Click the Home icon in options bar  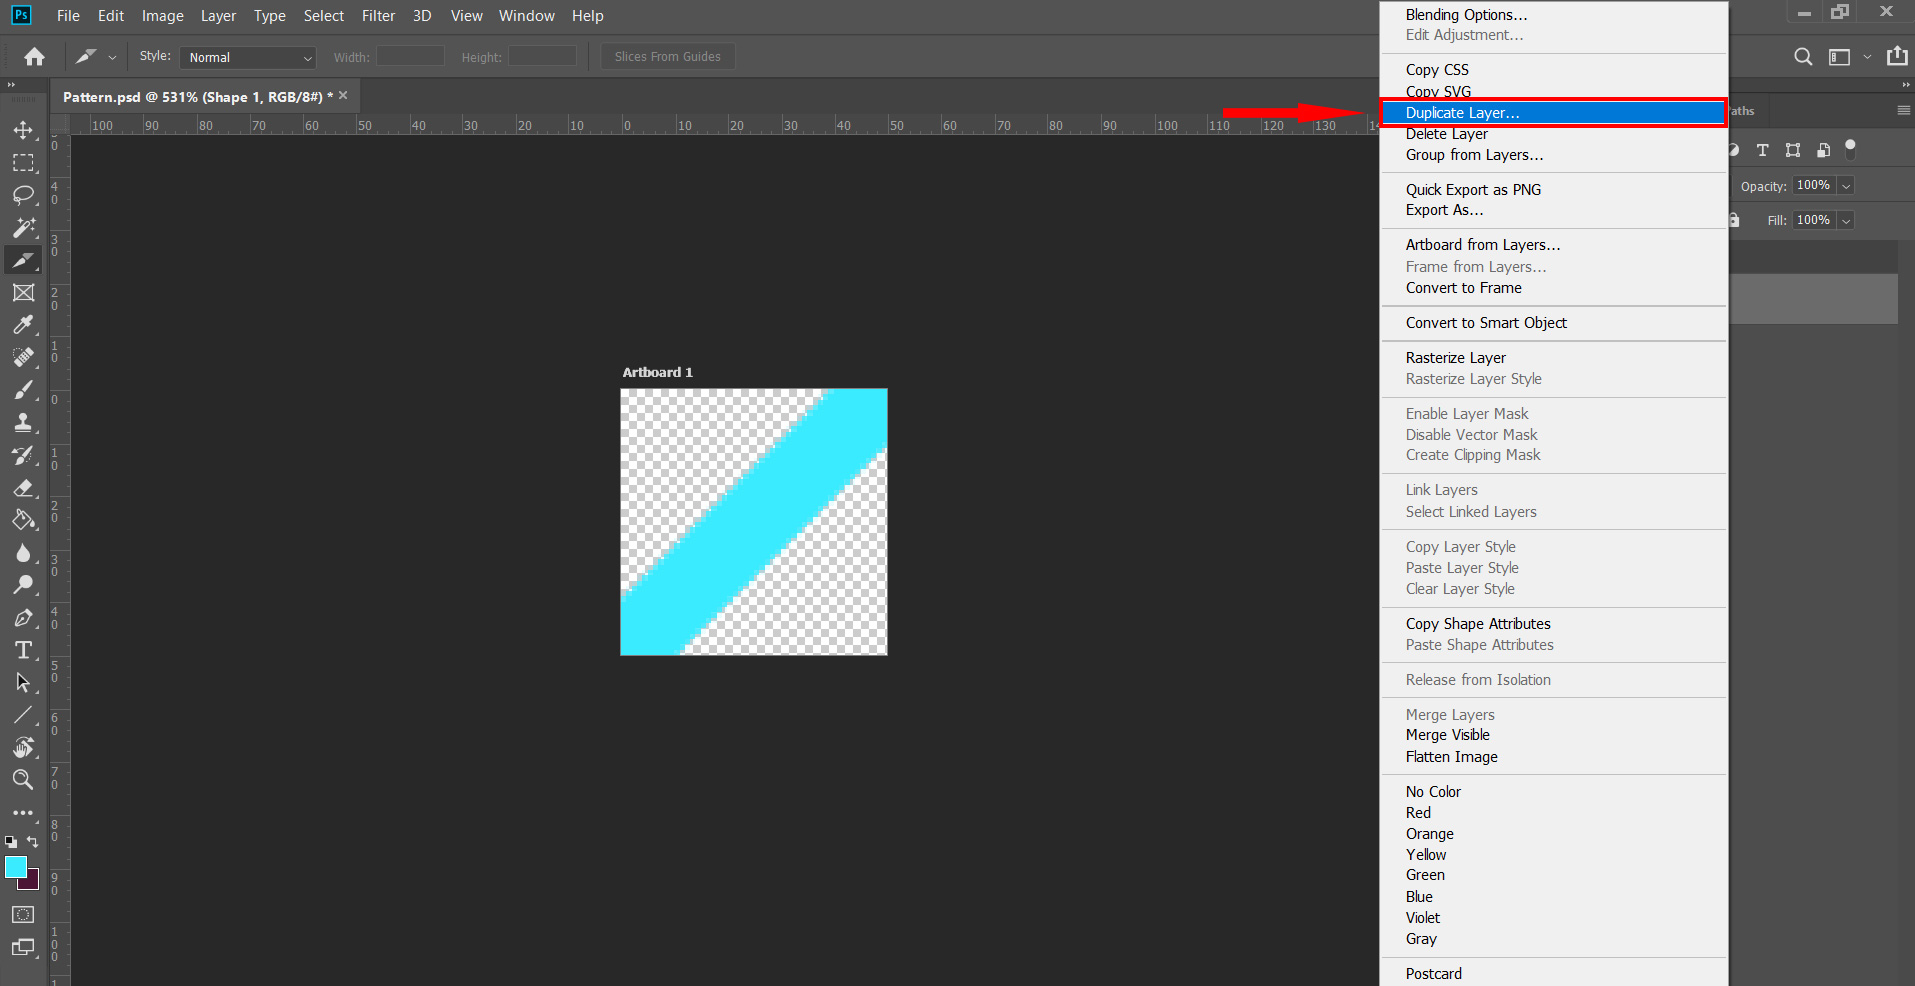(x=34, y=57)
